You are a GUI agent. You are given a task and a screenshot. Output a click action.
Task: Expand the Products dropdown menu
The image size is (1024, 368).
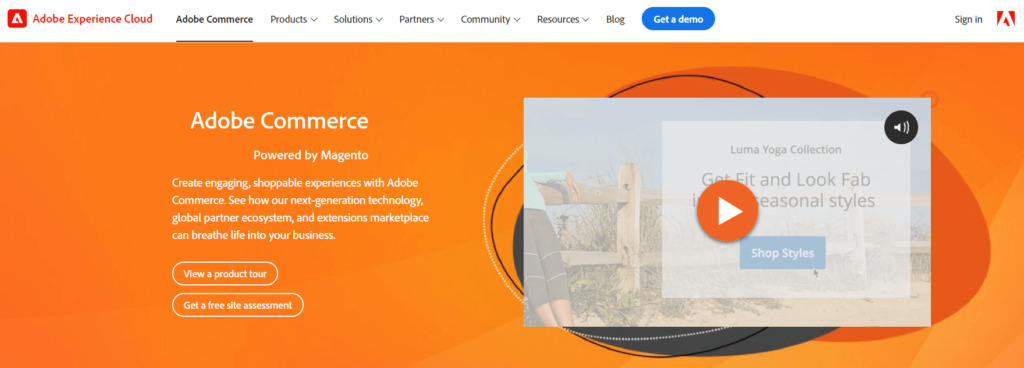(294, 20)
